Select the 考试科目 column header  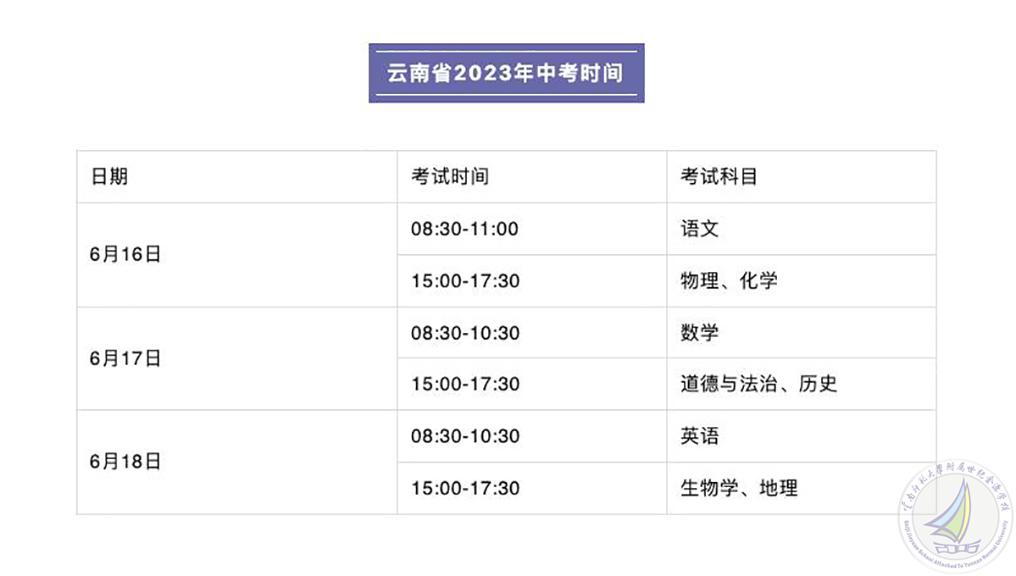(x=719, y=177)
